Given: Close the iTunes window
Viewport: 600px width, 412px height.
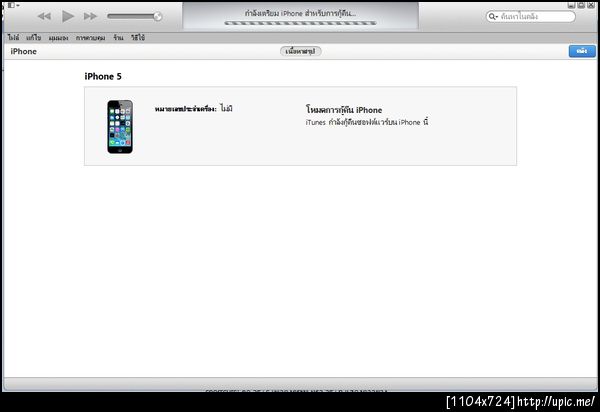Looking at the screenshot, I should 591,5.
